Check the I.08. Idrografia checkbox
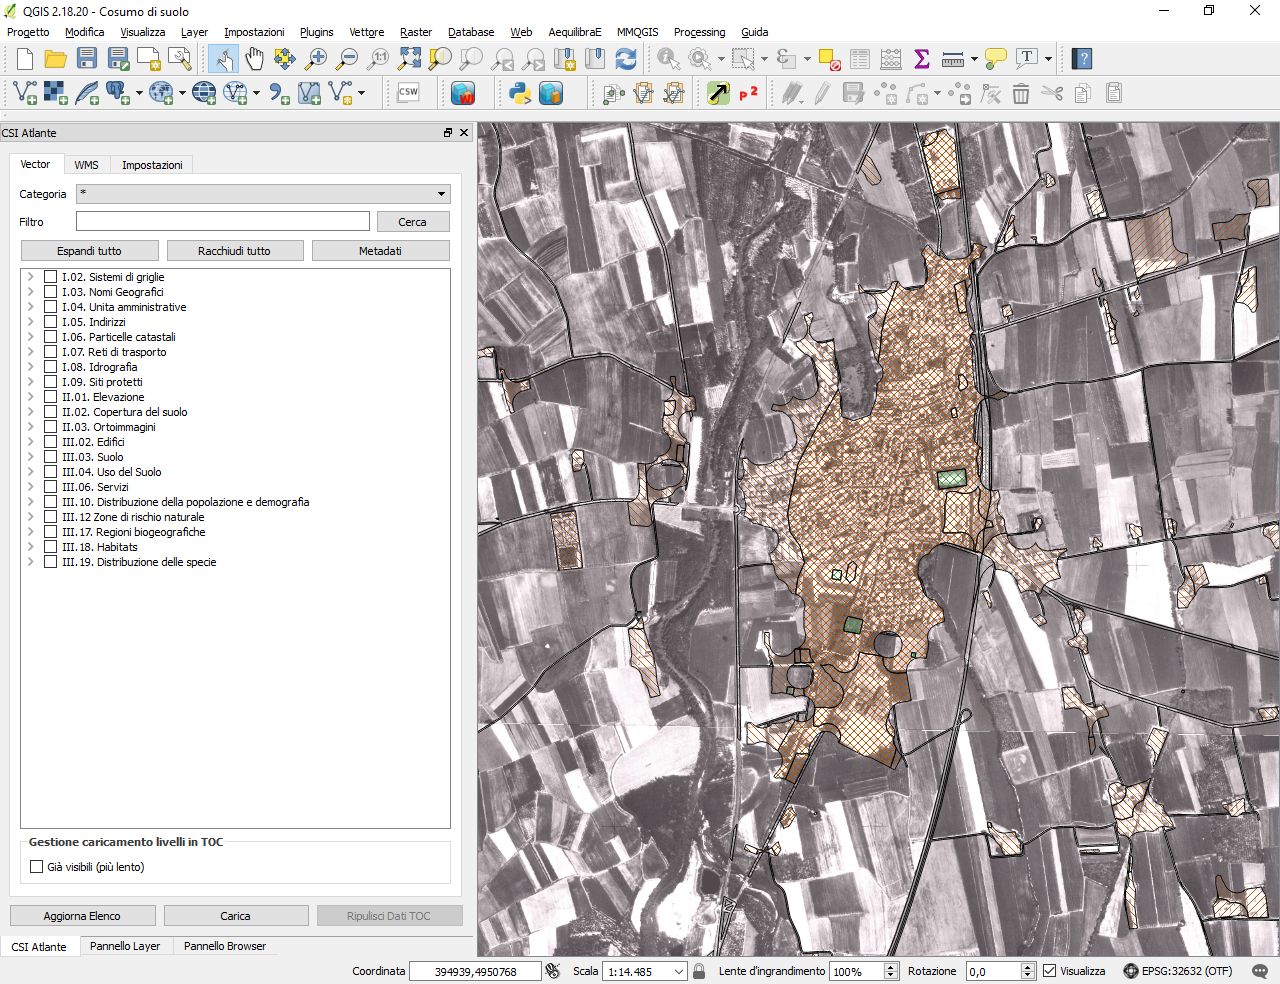Screen dimensions: 1280x984 50,367
